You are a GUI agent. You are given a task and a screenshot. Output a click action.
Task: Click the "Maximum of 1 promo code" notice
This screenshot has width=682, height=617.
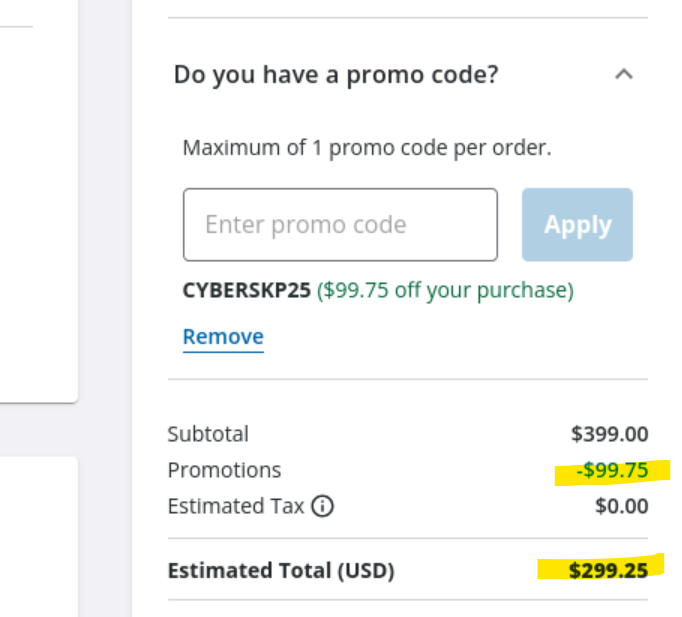(x=367, y=149)
